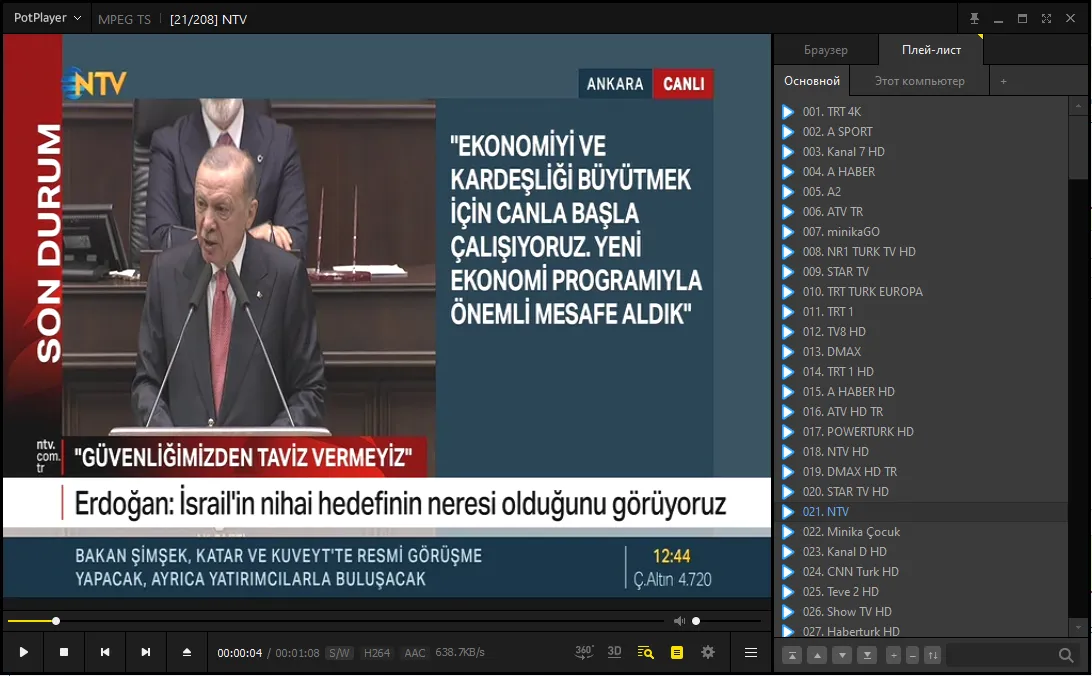Toggle 360 degree video mode
Image resolution: width=1092 pixels, height=676 pixels.
point(584,652)
